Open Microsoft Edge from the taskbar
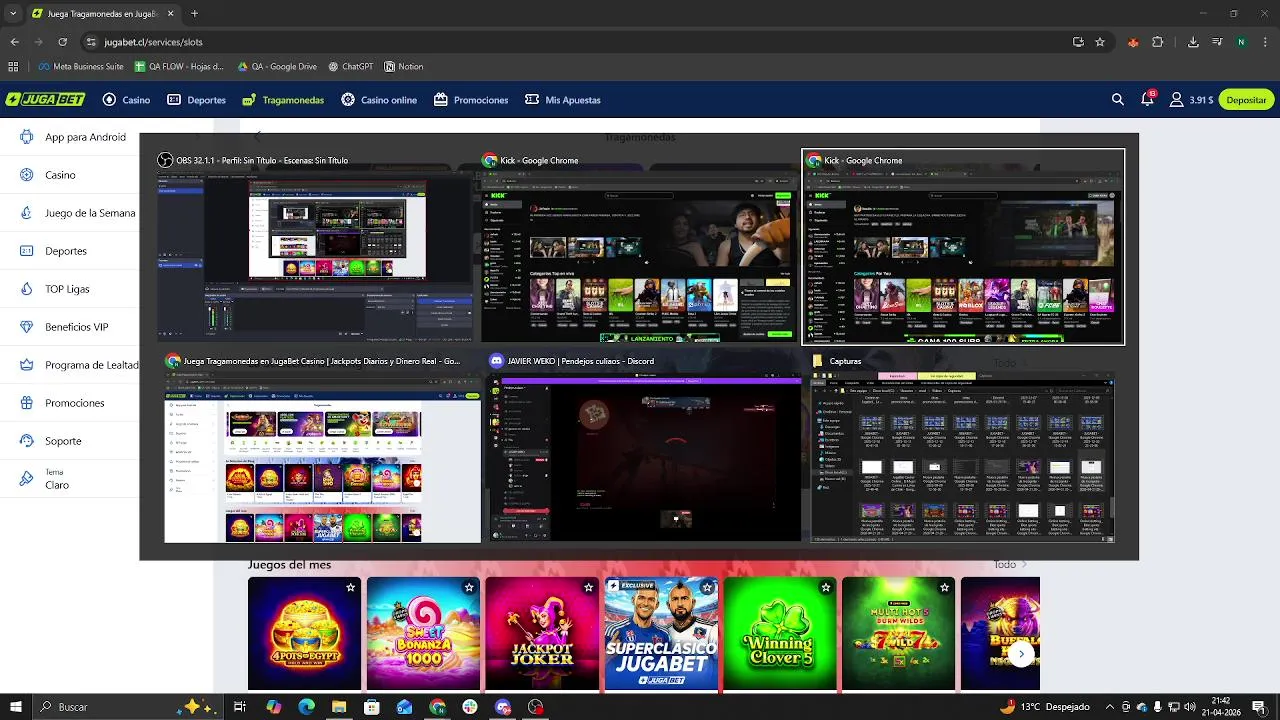This screenshot has width=1280, height=720. tap(306, 707)
